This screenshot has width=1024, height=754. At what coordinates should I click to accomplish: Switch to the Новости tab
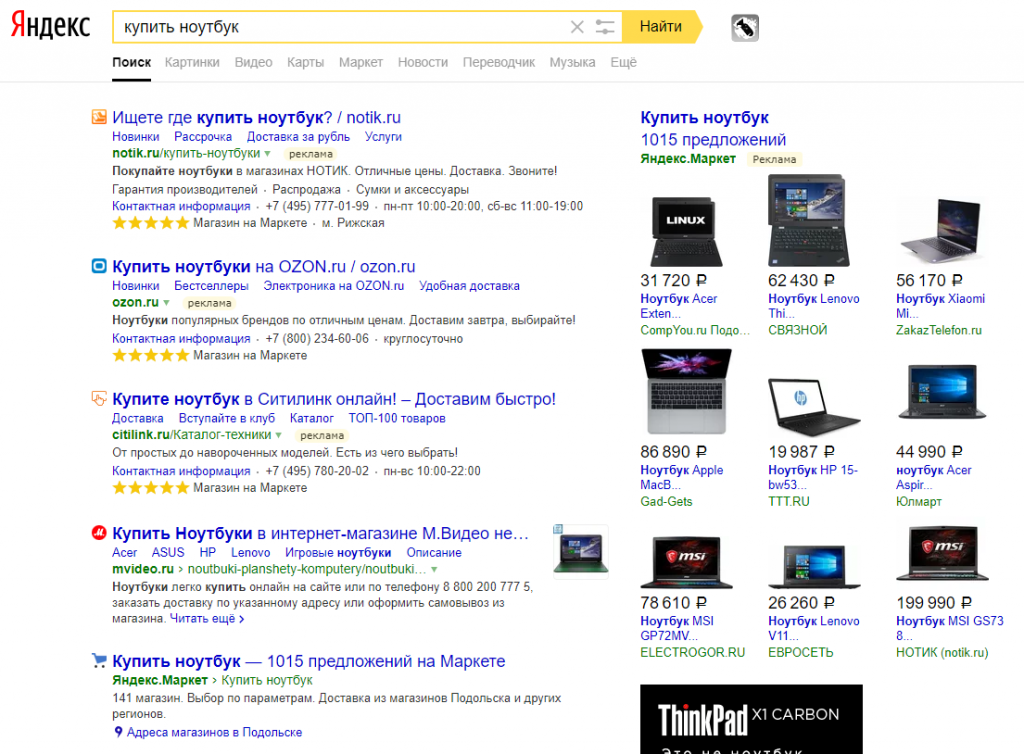(423, 62)
